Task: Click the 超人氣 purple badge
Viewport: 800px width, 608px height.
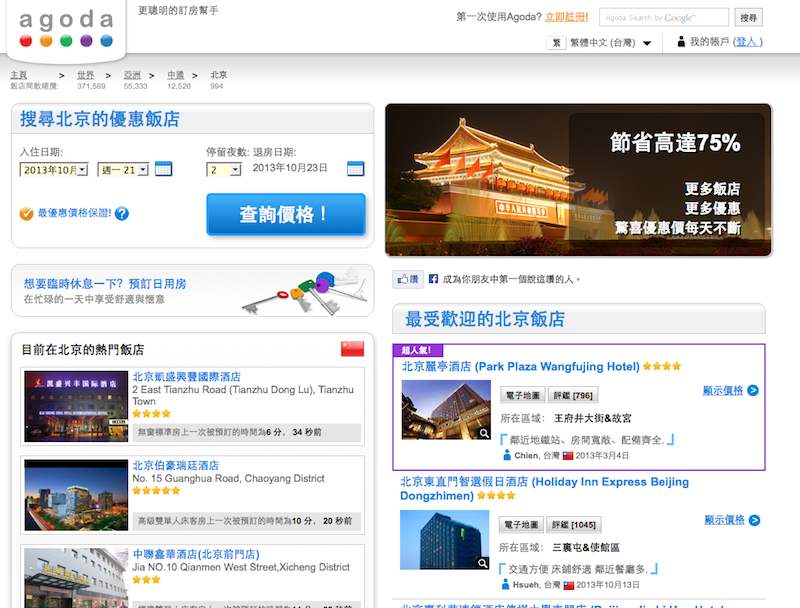Action: pos(417,350)
